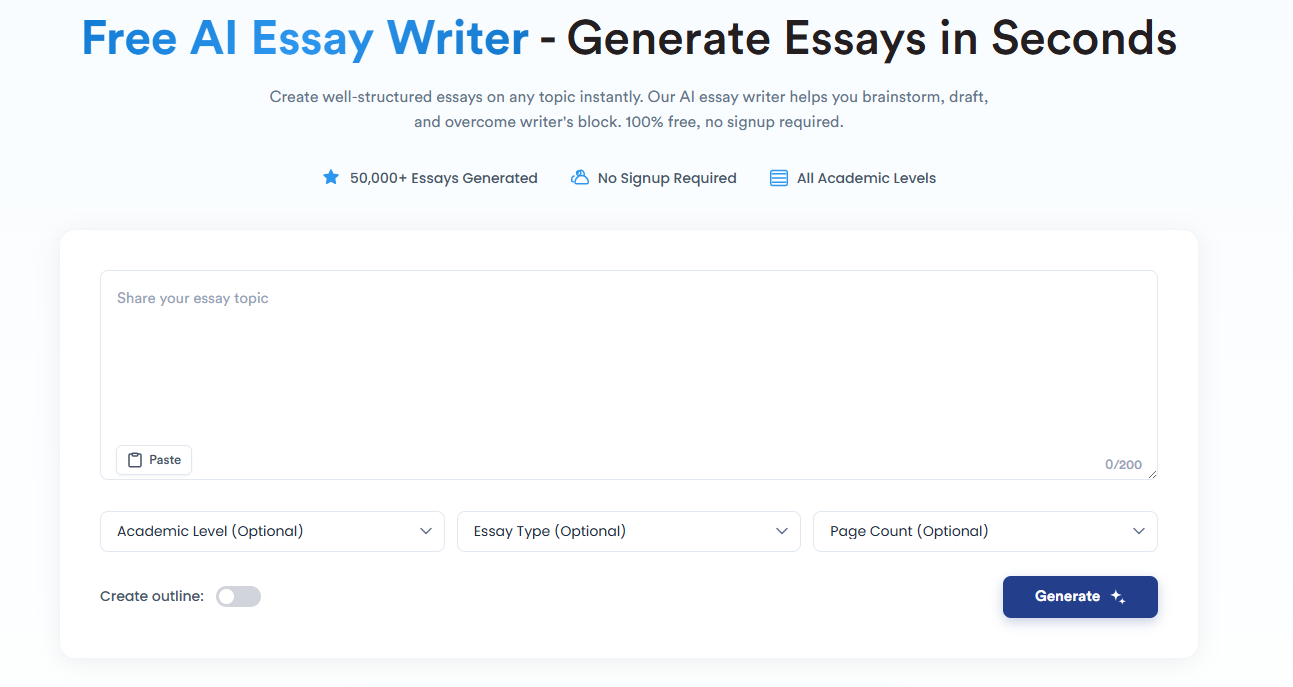Click the 0/200 character counter
Image resolution: width=1293 pixels, height=687 pixels.
tap(1123, 465)
